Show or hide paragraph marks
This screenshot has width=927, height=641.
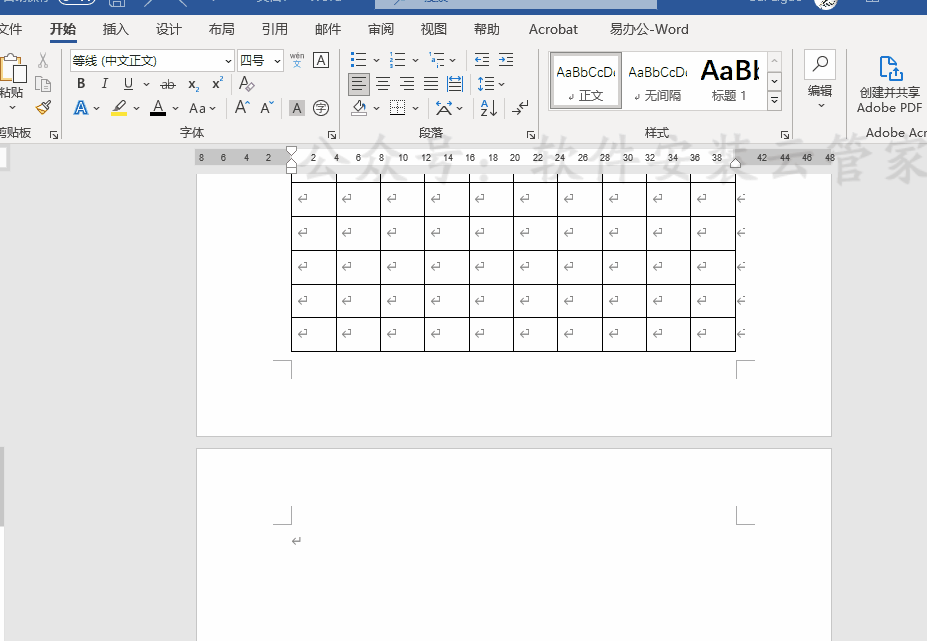coord(520,108)
